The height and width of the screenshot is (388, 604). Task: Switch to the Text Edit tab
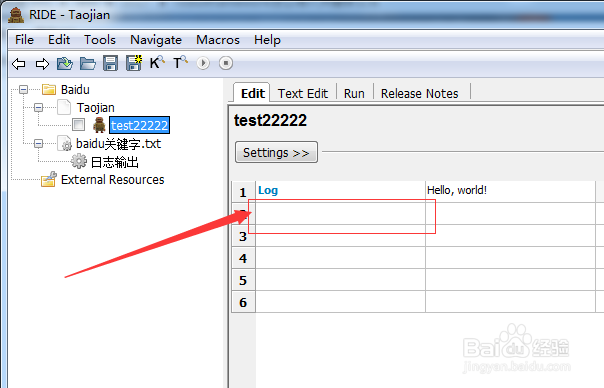303,94
